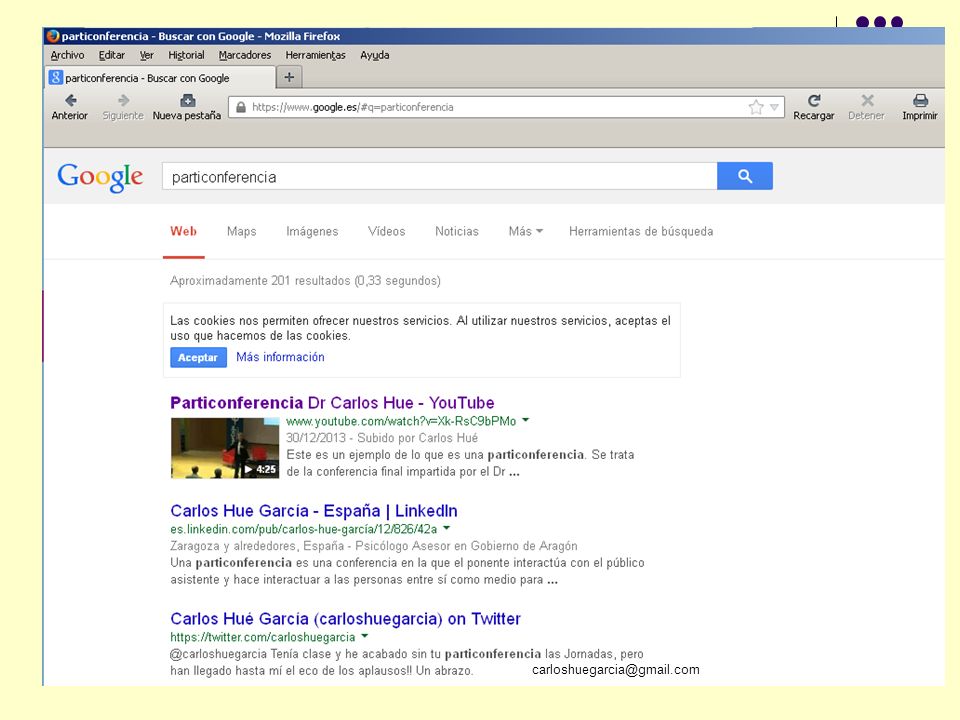Image resolution: width=960 pixels, height=720 pixels.
Task: Switch to Imágenes results
Action: (312, 231)
